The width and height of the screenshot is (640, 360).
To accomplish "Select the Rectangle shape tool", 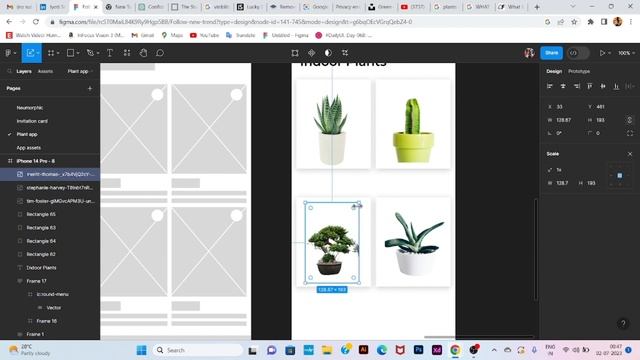I will point(70,53).
